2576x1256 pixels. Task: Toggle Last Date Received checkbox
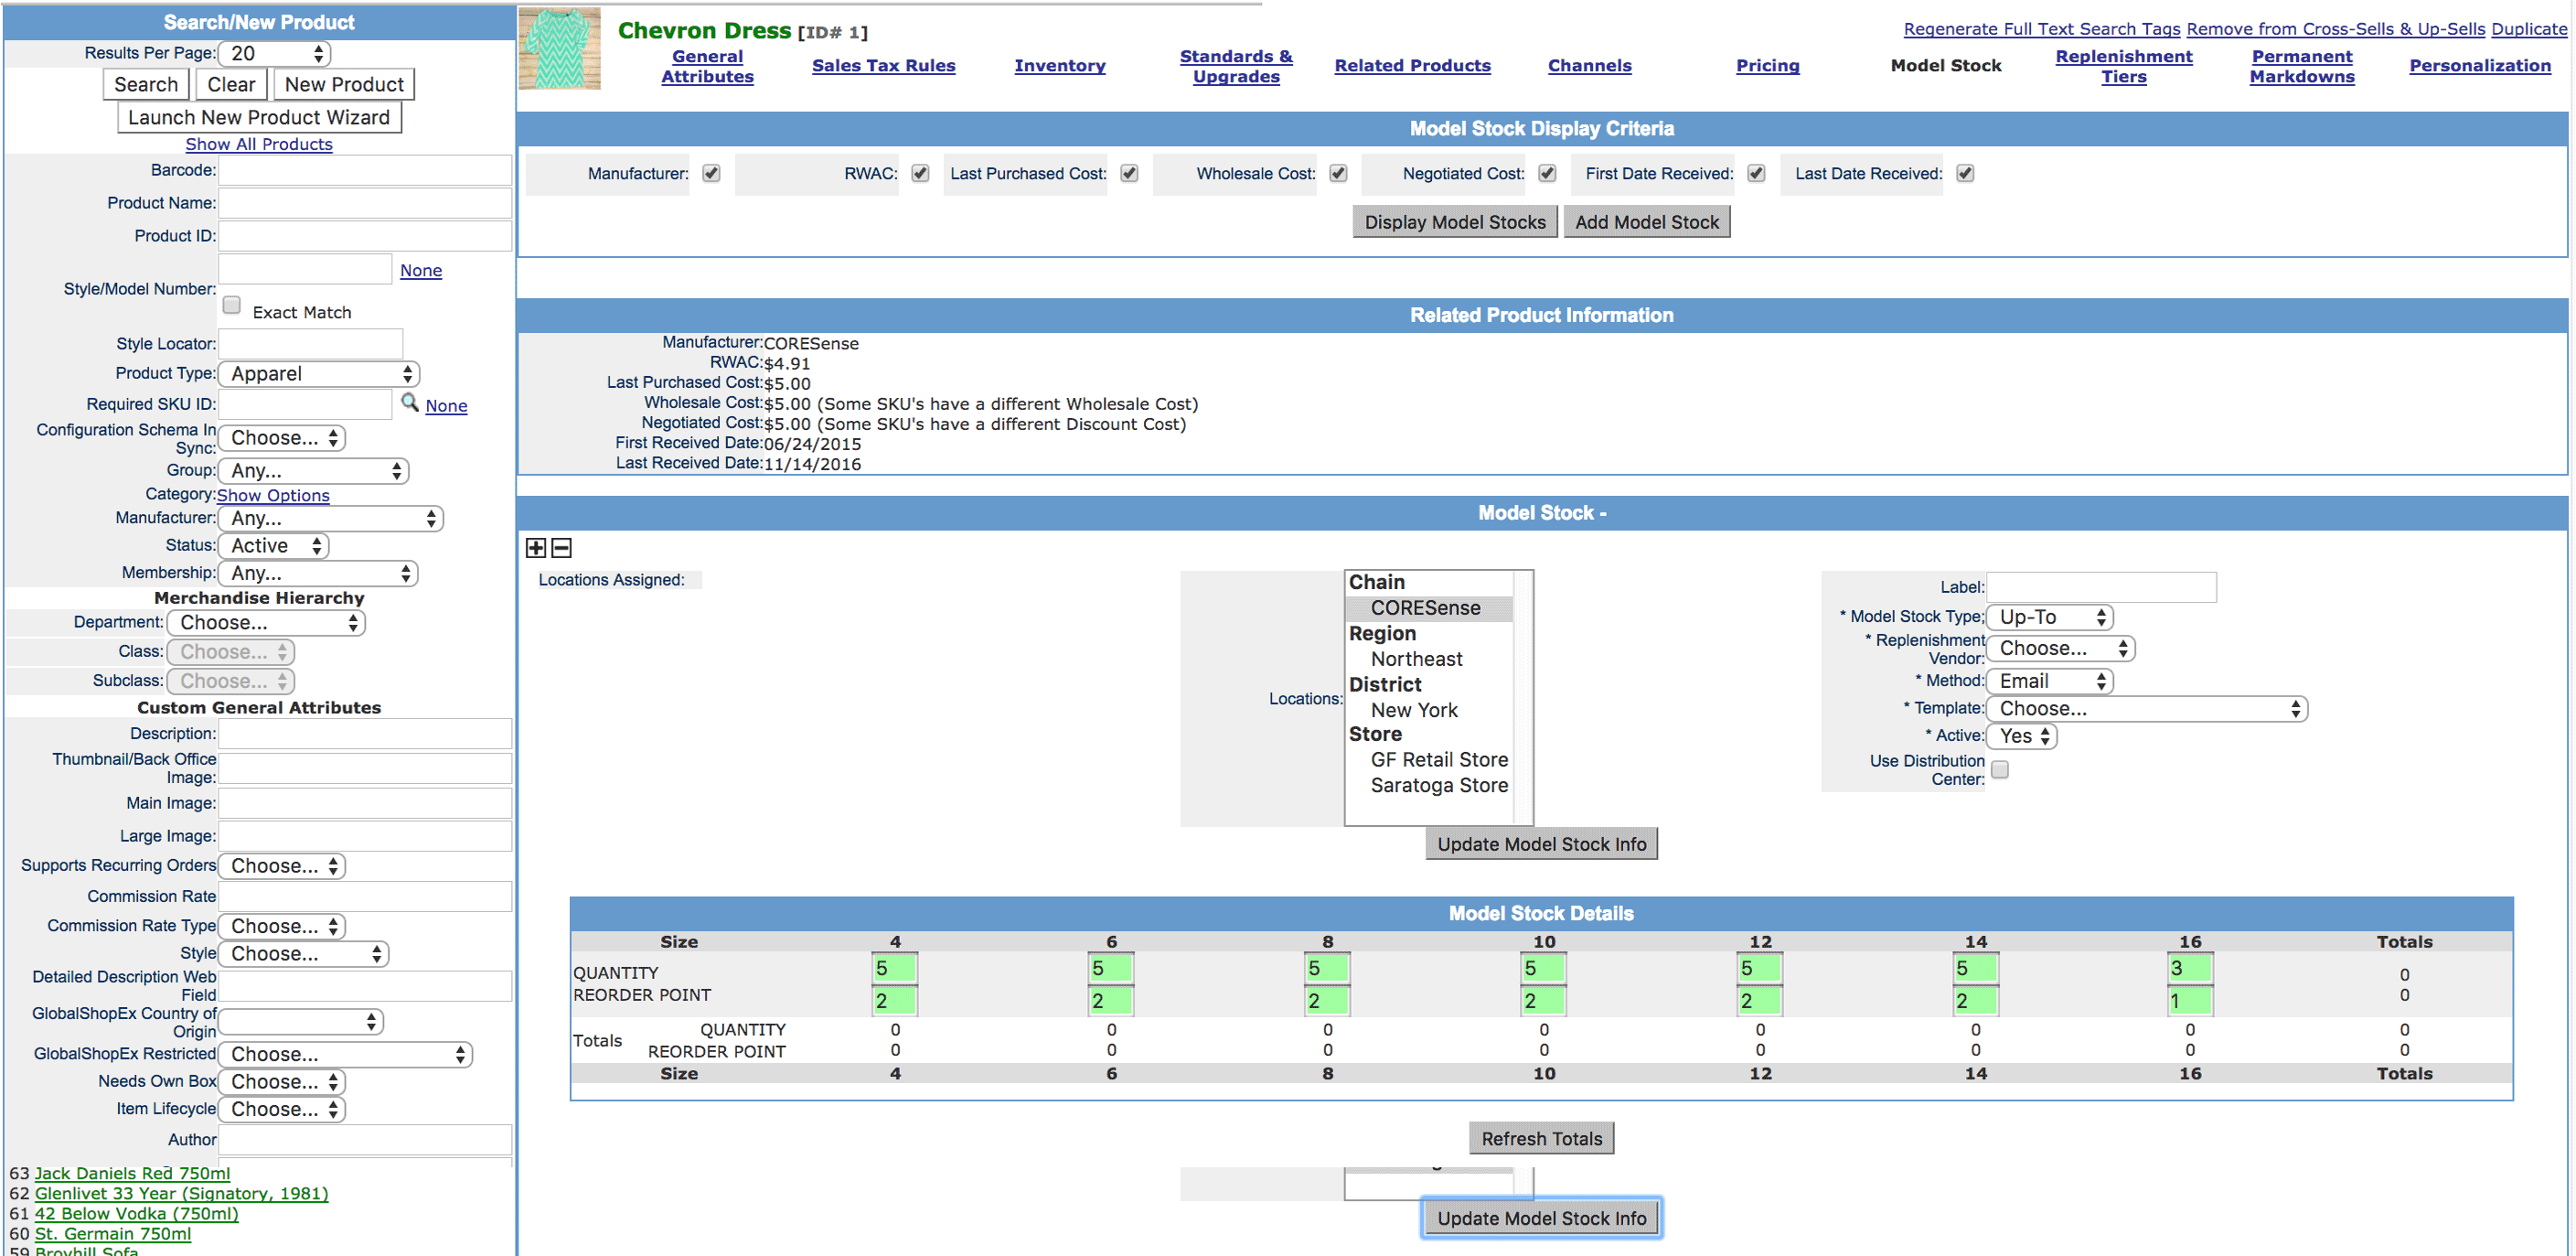tap(1965, 173)
